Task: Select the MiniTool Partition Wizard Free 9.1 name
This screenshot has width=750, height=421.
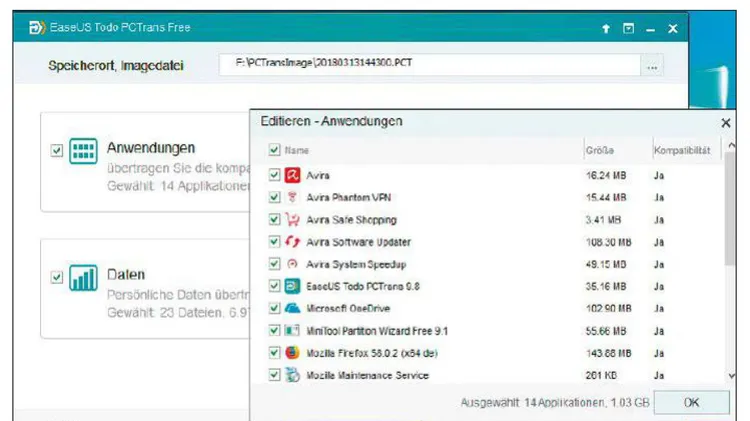Action: click(377, 331)
